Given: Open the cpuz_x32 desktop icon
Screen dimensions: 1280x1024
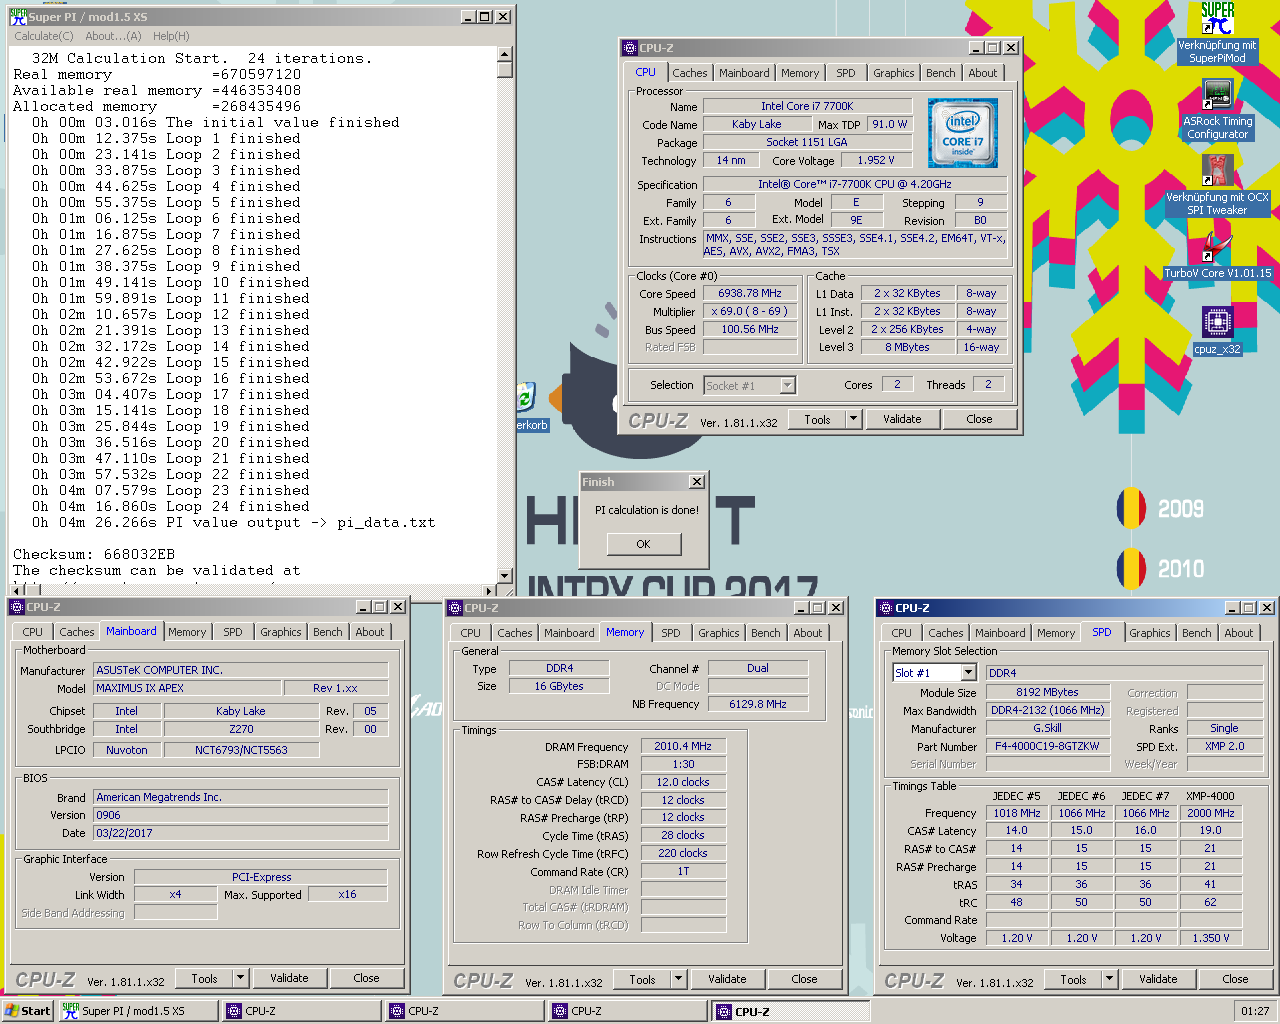Looking at the screenshot, I should (x=1217, y=323).
